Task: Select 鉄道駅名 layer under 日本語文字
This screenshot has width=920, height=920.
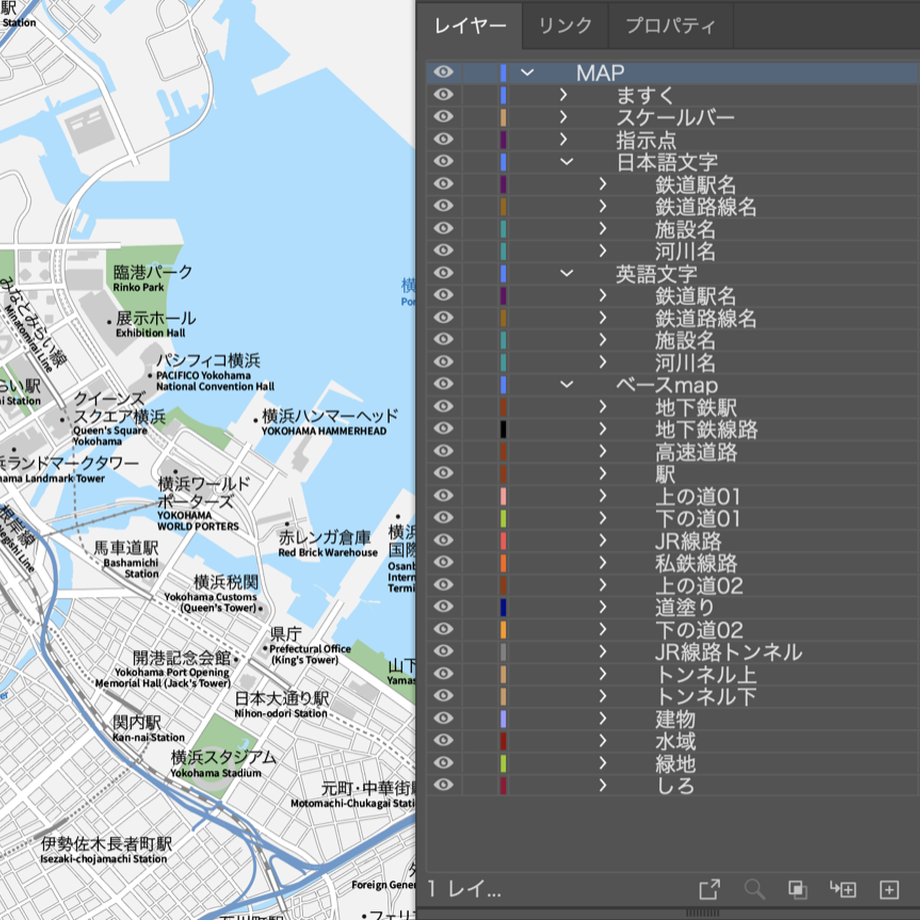Action: (x=695, y=184)
